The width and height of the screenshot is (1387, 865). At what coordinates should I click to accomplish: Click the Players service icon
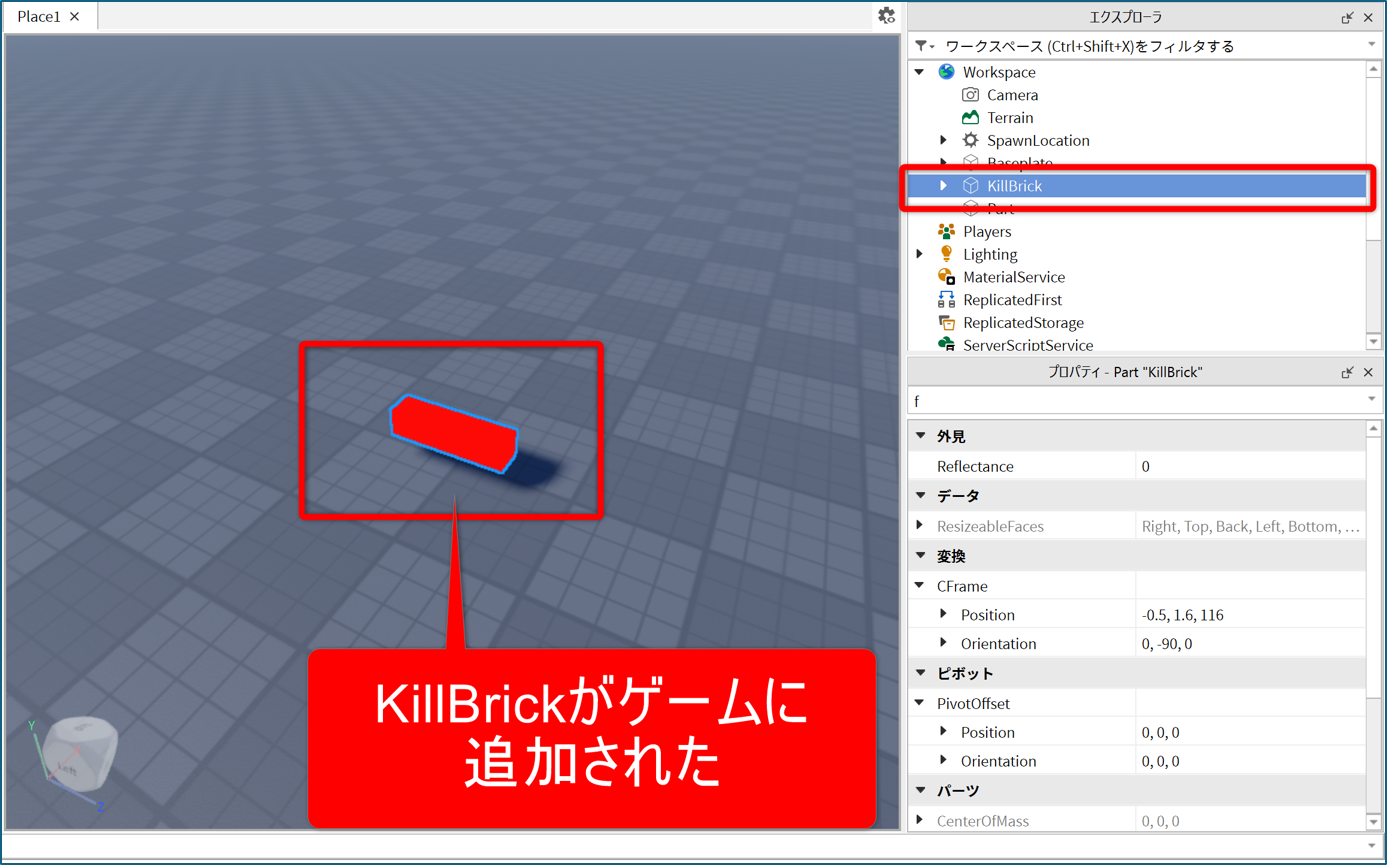946,231
